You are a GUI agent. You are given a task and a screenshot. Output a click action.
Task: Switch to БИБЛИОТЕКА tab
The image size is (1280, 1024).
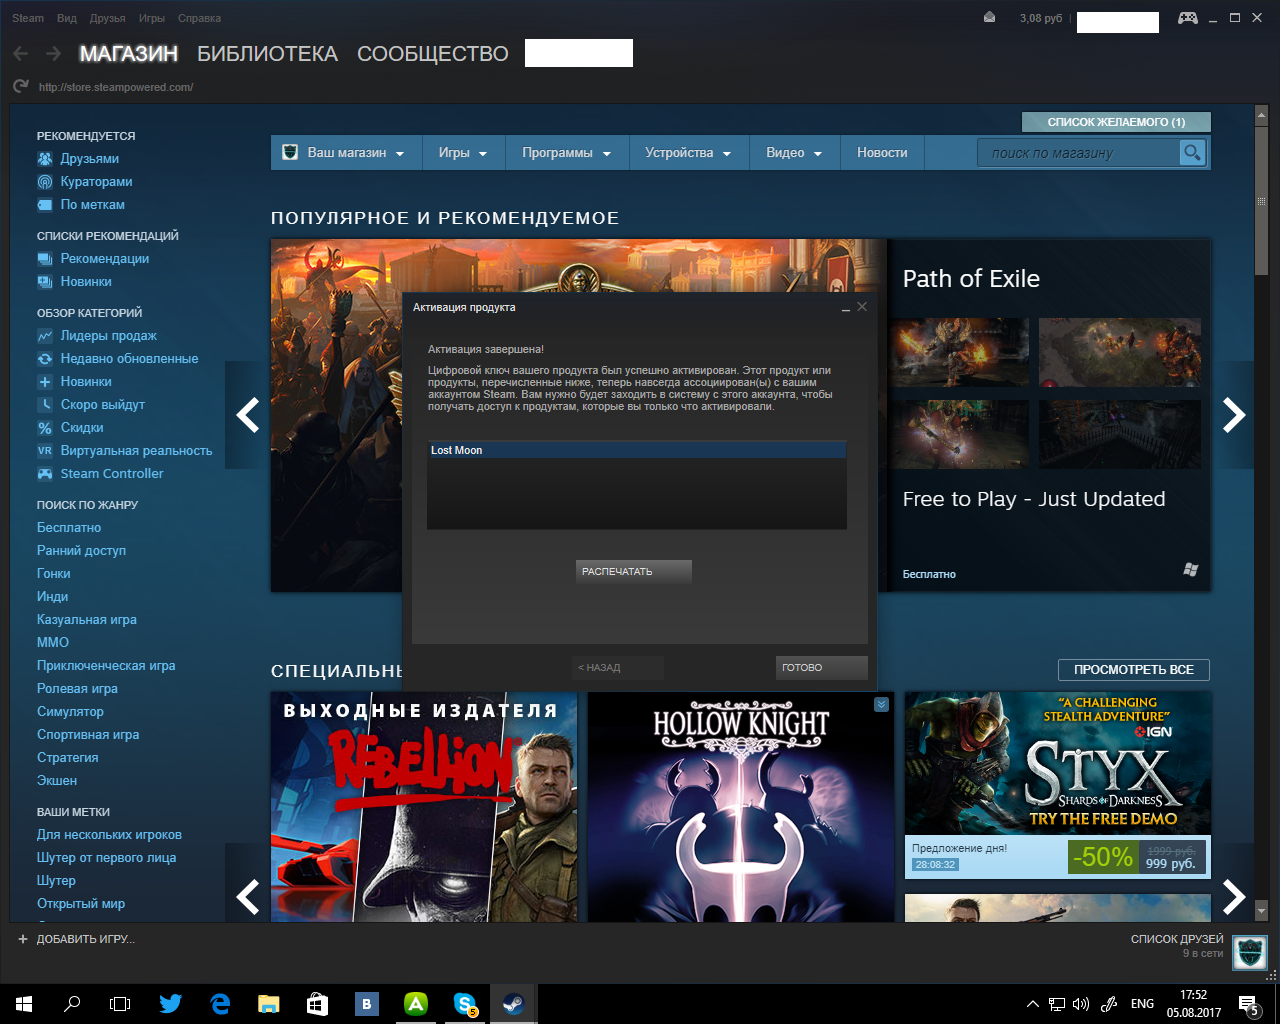click(x=267, y=54)
